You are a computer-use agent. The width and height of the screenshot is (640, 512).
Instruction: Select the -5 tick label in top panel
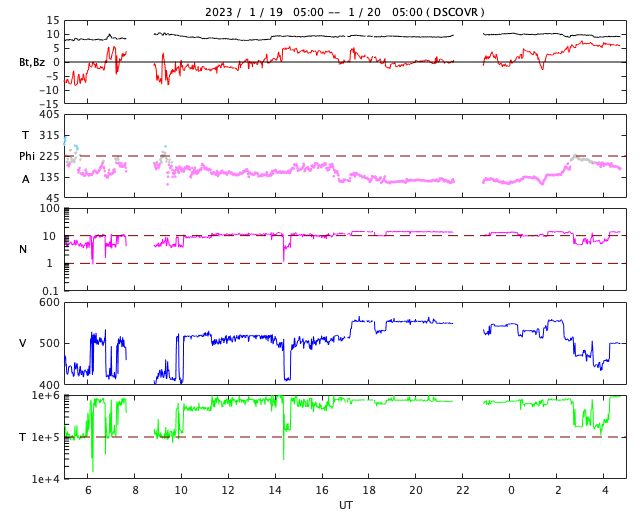click(x=51, y=76)
